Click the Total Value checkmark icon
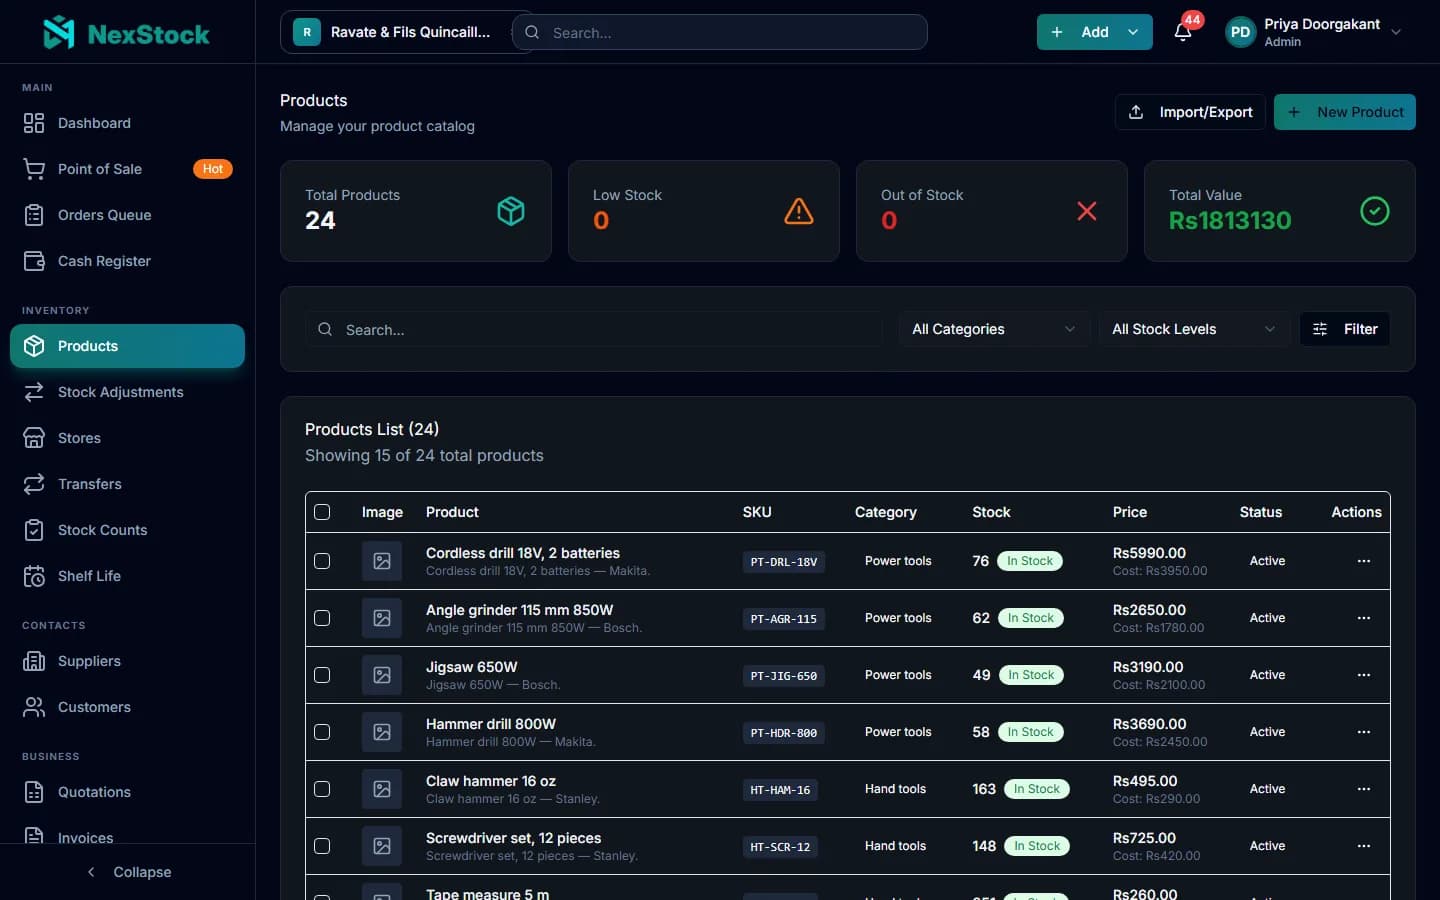 (x=1375, y=211)
